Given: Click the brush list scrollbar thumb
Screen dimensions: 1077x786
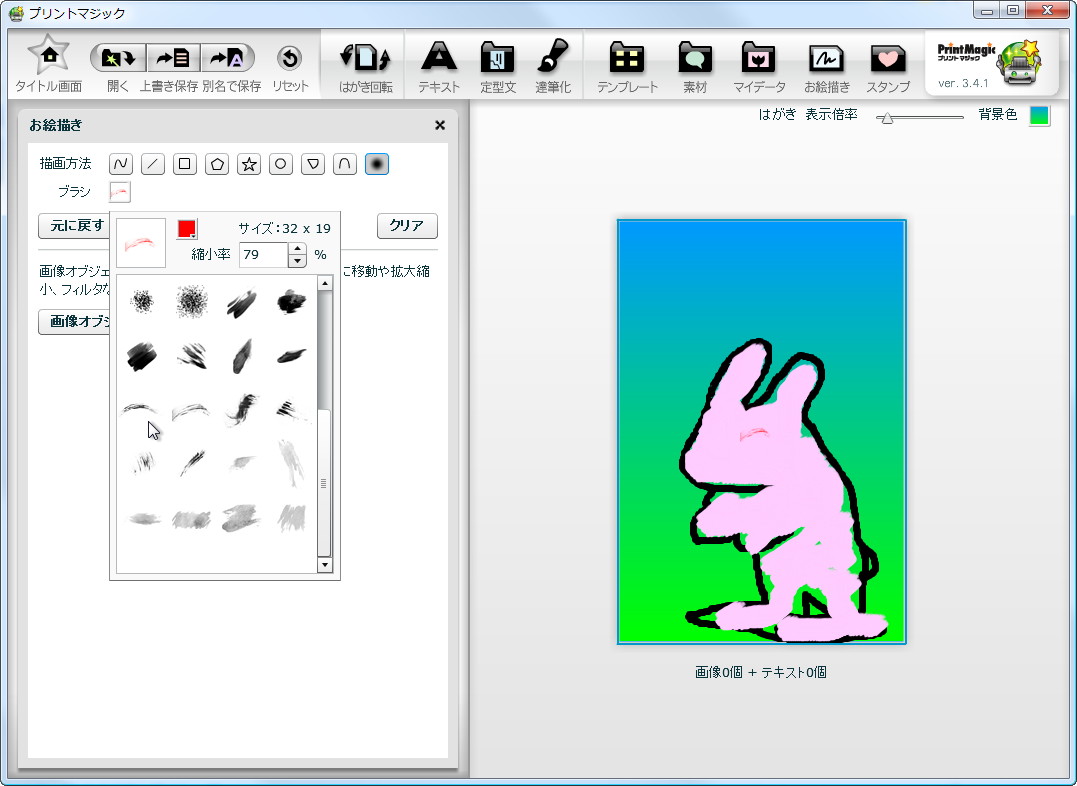Looking at the screenshot, I should (x=324, y=483).
